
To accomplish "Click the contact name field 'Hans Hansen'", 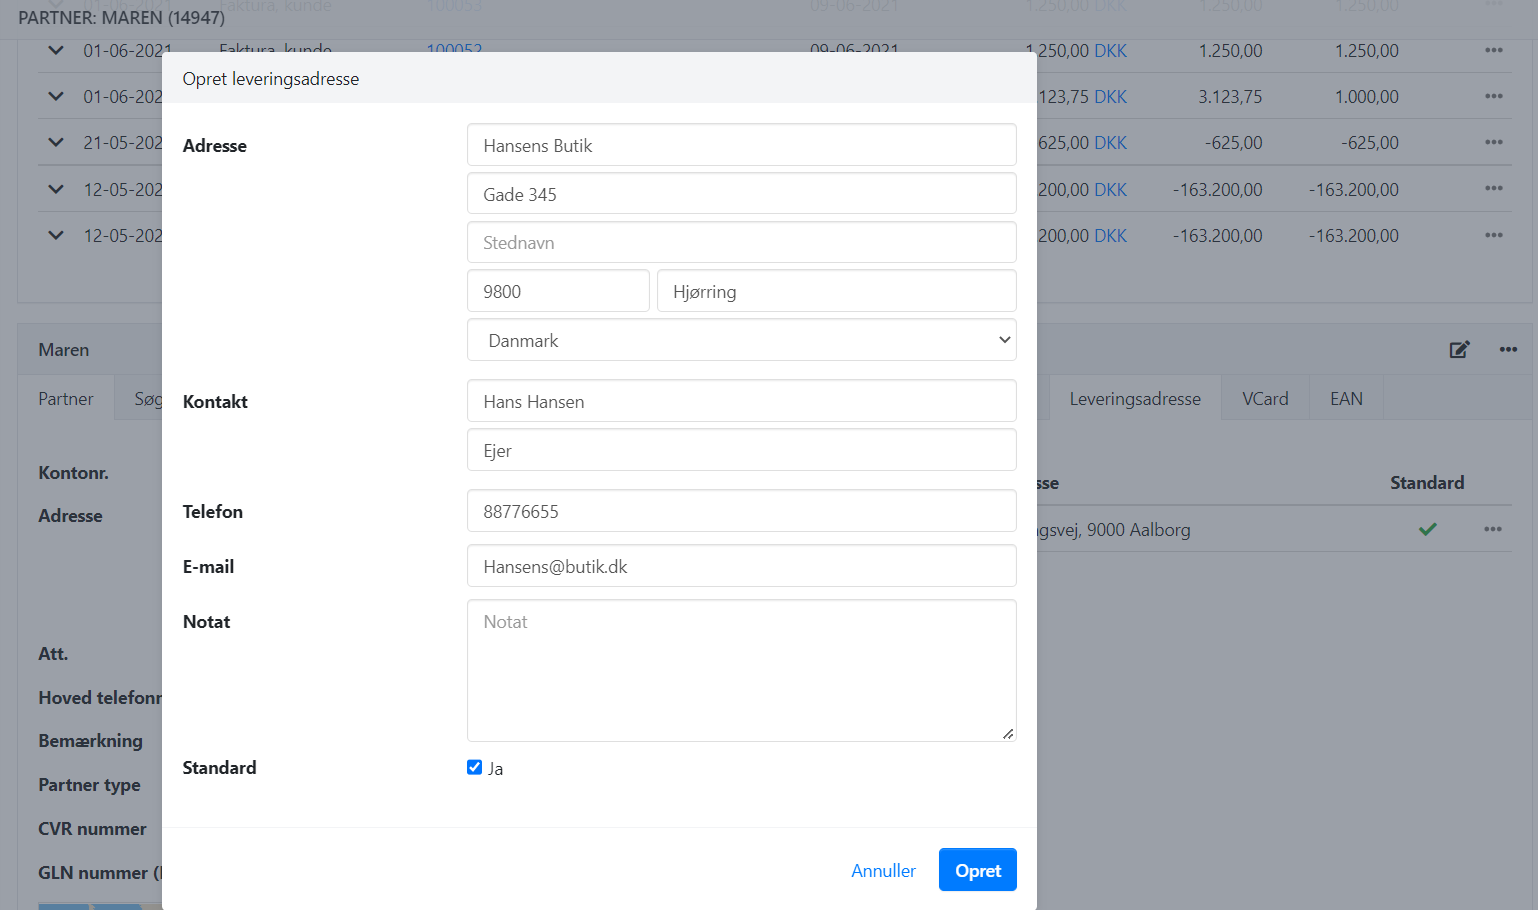I will point(742,401).
